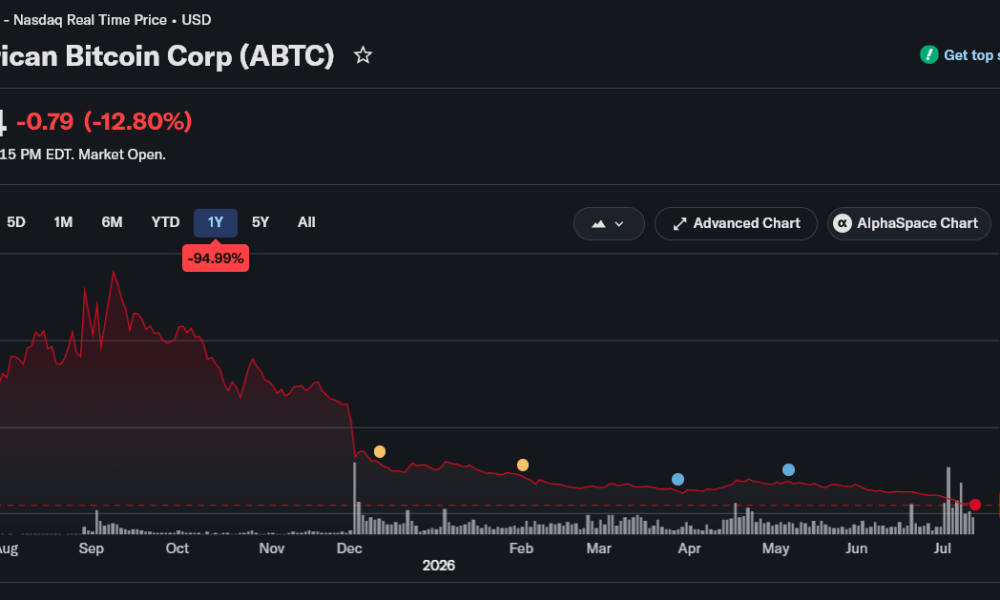Click the Mar label on chart axis

599,548
